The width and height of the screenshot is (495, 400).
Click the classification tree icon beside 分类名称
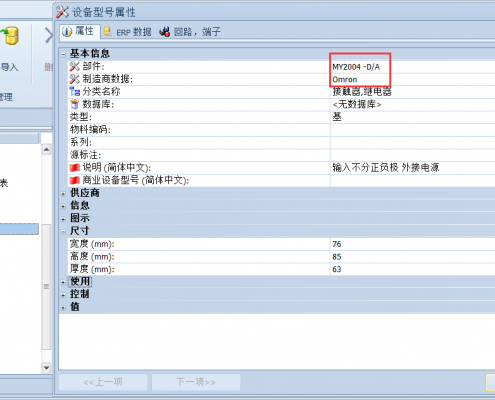pos(74,92)
